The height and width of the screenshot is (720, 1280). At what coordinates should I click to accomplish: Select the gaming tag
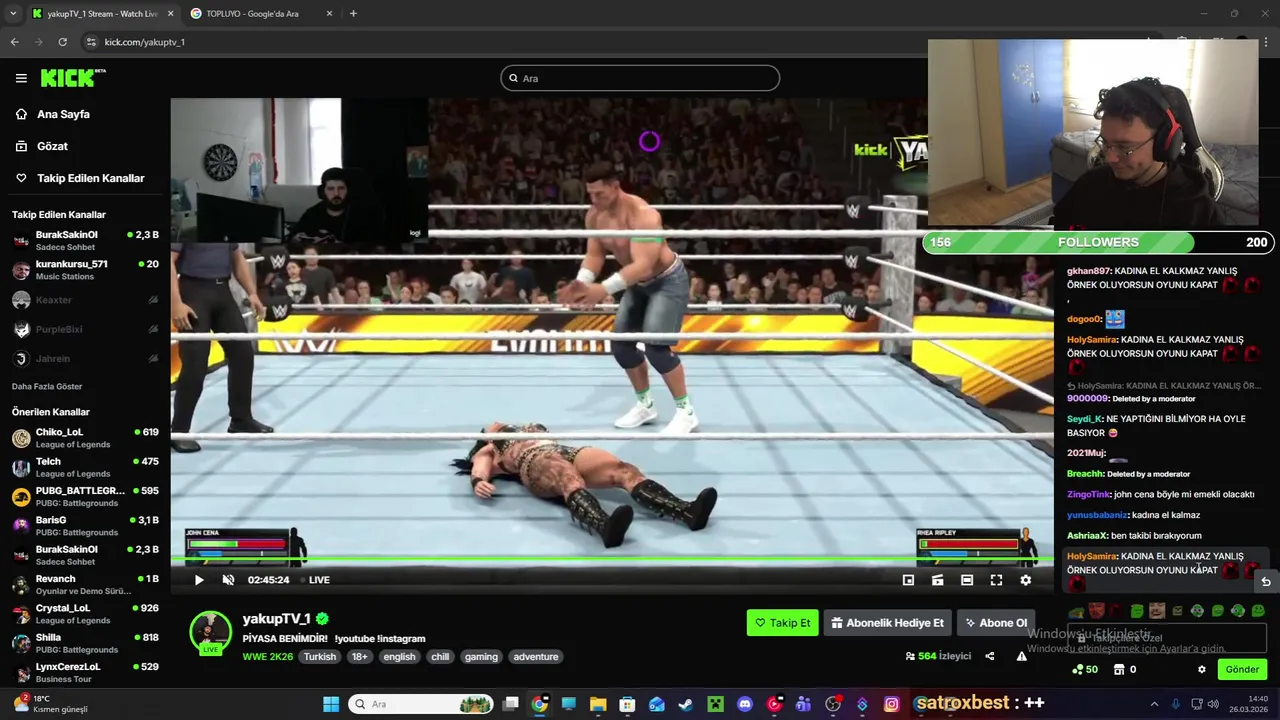tap(481, 657)
